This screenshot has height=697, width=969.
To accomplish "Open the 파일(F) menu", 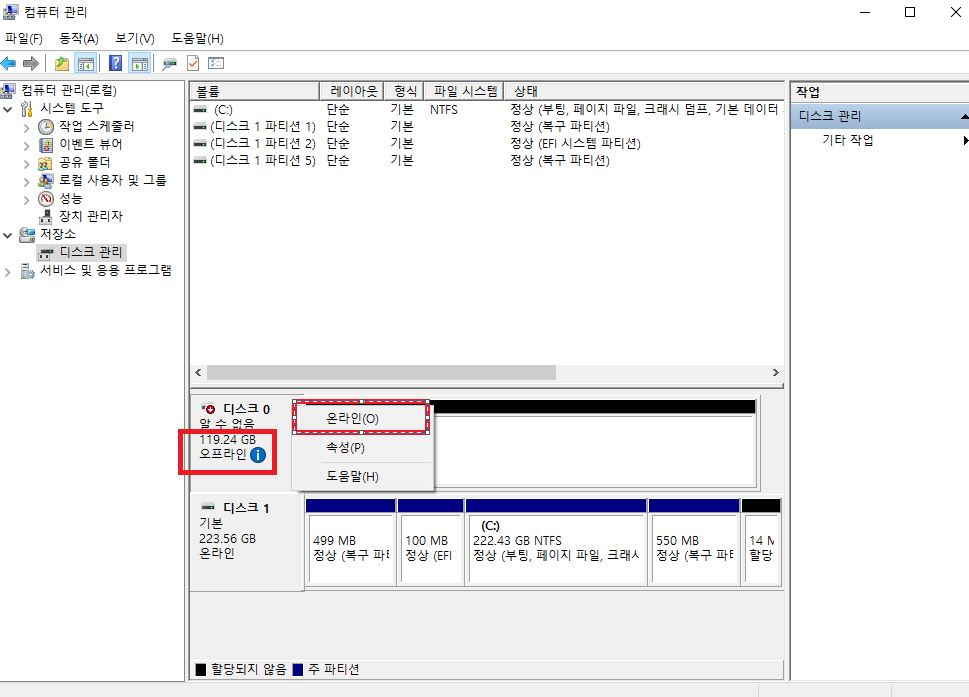I will 23,38.
